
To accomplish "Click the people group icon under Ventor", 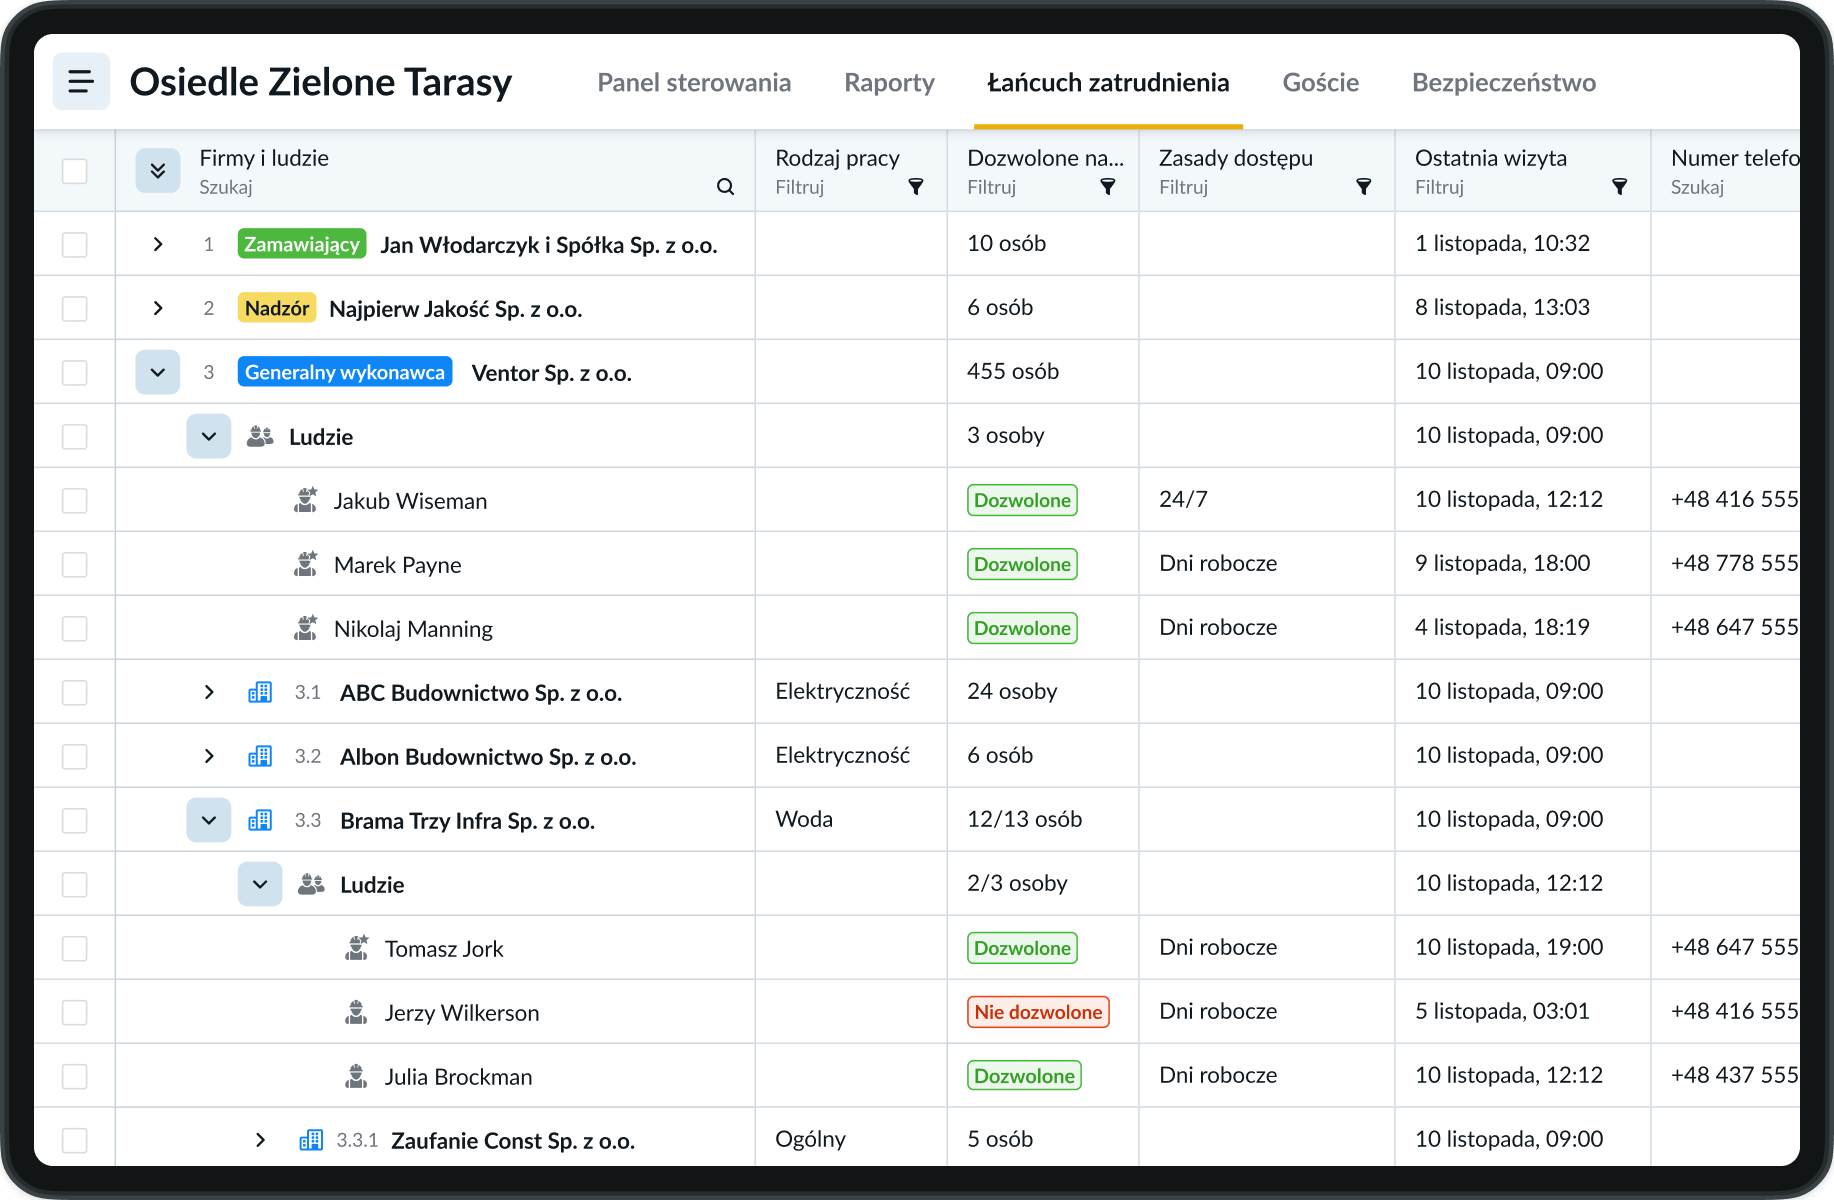I will click(x=260, y=436).
